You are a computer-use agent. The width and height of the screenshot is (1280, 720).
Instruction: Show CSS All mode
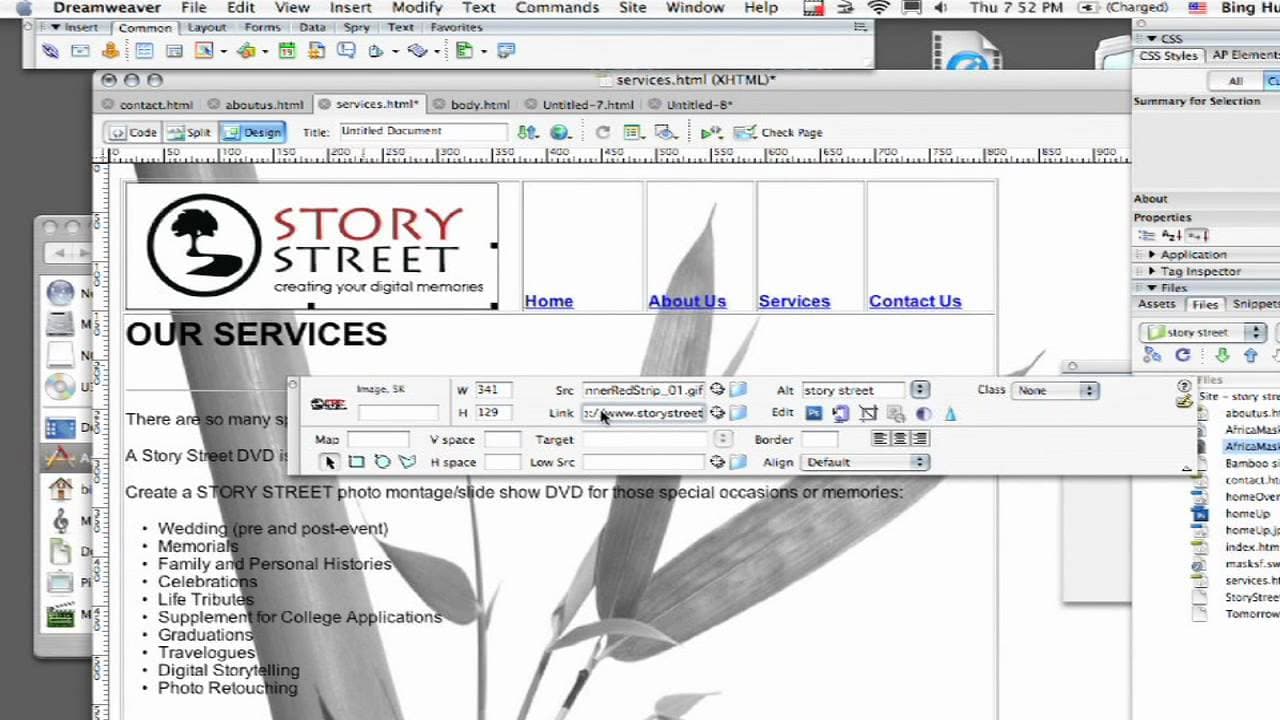tap(1236, 81)
